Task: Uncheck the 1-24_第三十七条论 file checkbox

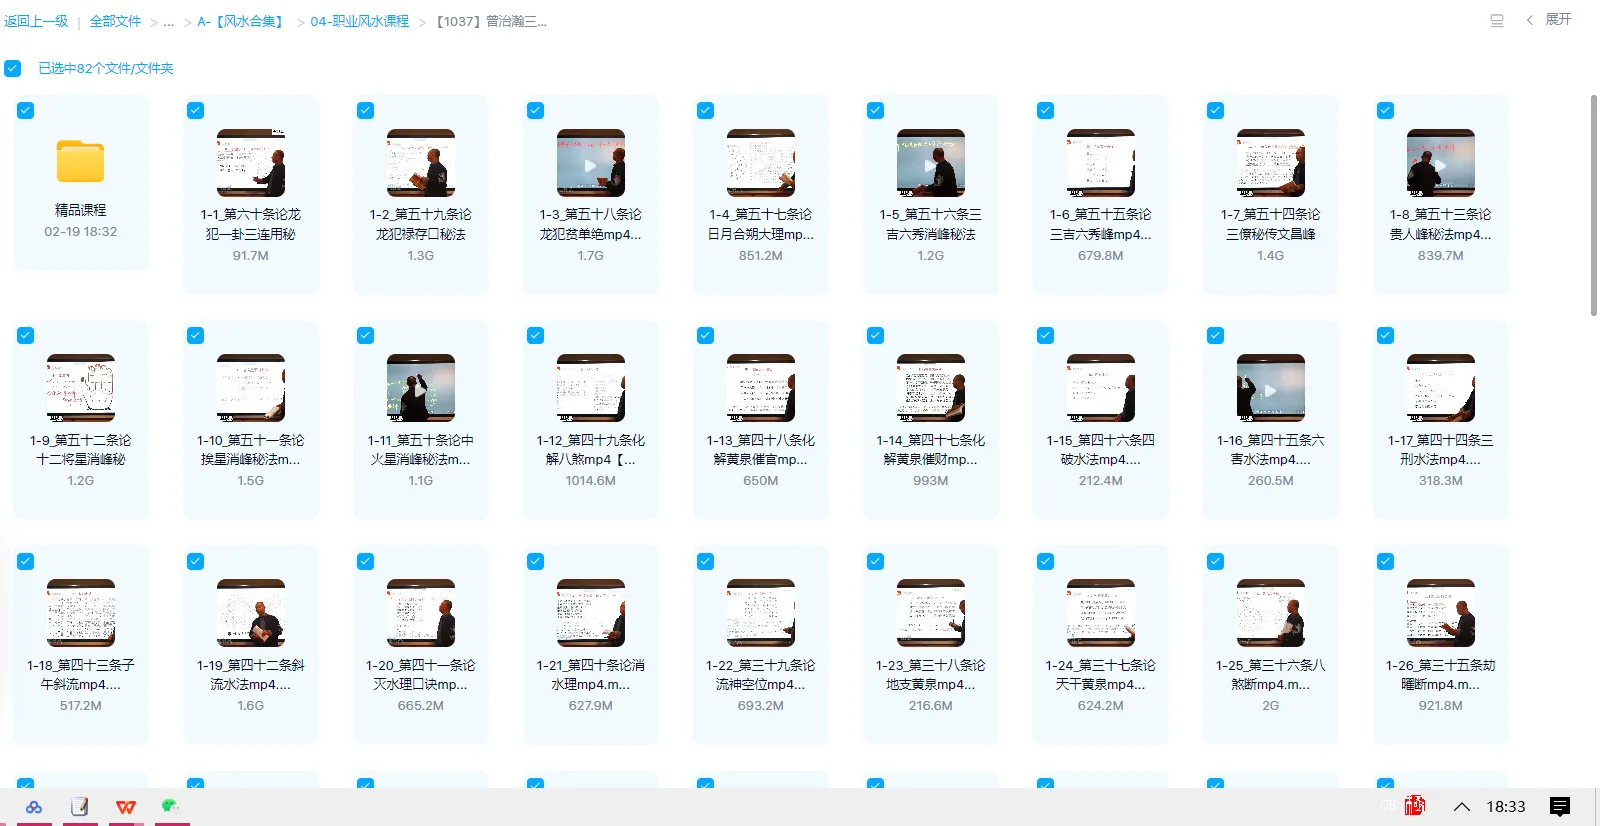Action: coord(1046,561)
